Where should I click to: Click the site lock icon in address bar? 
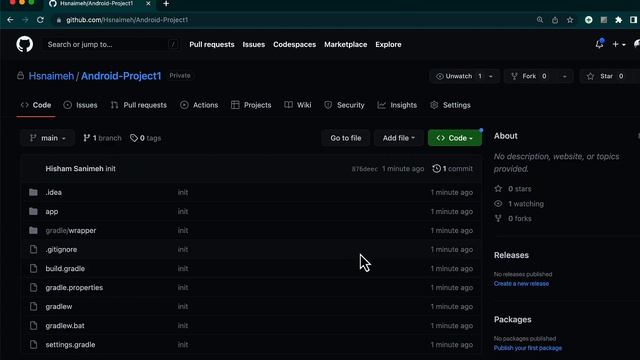pyautogui.click(x=59, y=20)
